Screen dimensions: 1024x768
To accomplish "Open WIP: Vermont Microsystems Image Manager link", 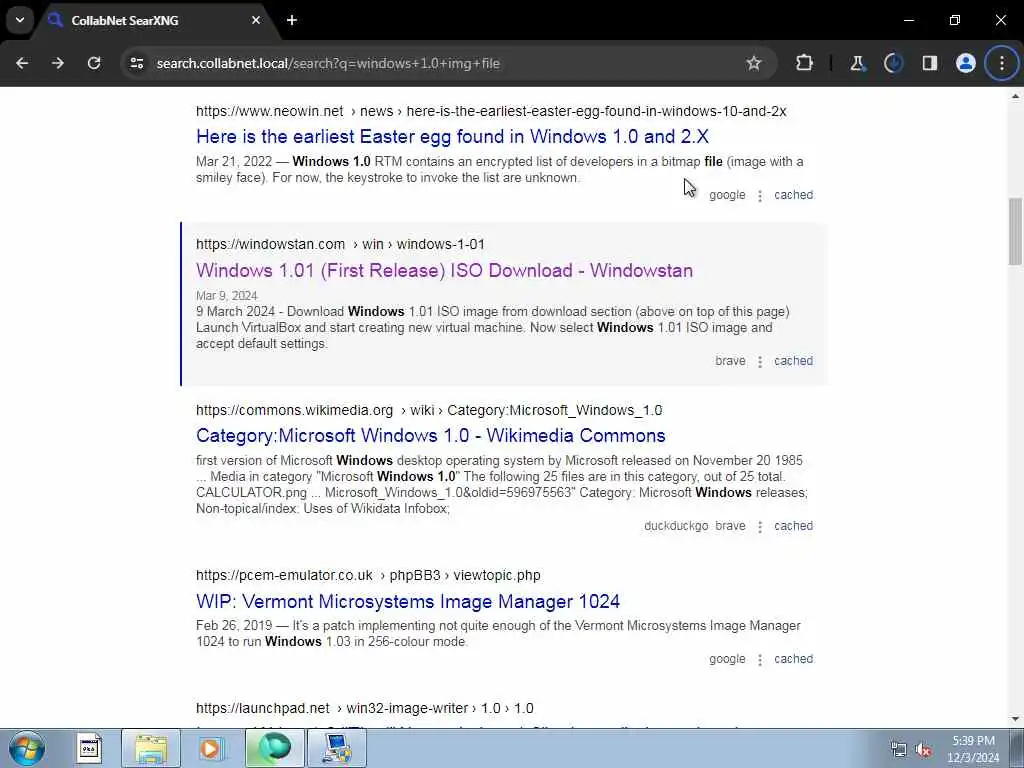I will pyautogui.click(x=408, y=601).
